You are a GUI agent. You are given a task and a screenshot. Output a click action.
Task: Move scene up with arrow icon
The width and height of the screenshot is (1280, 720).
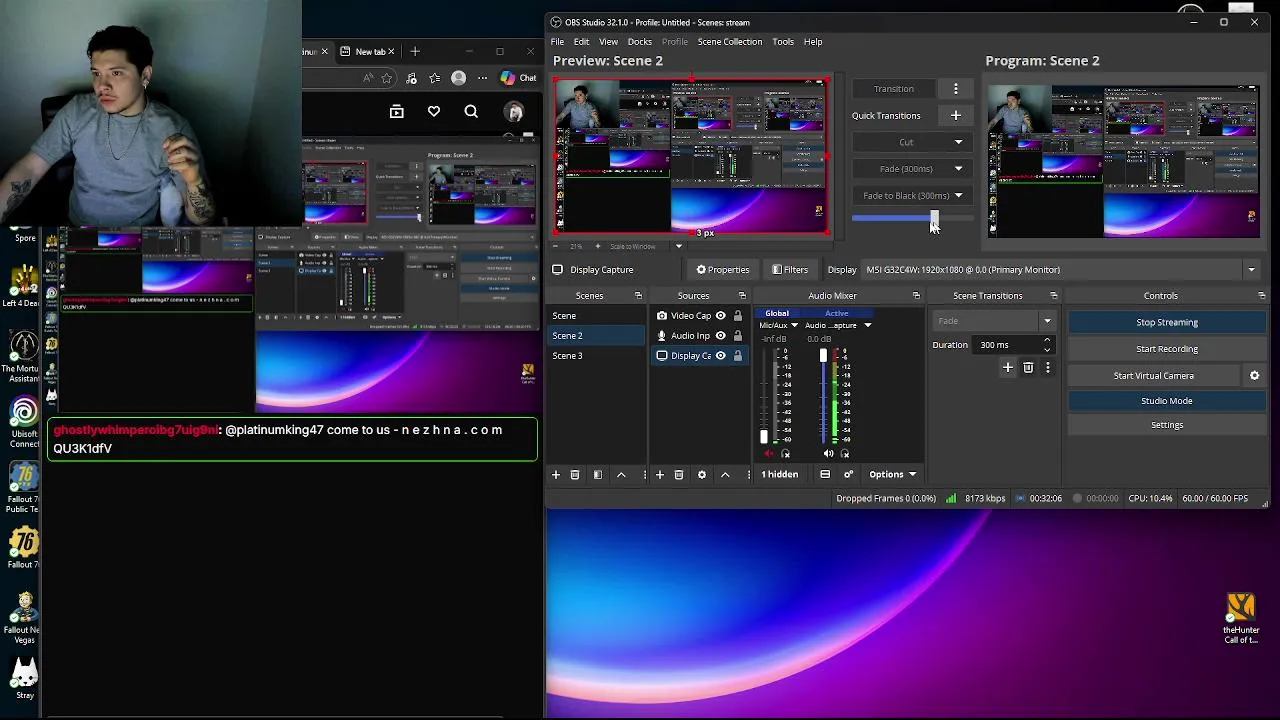(x=621, y=474)
